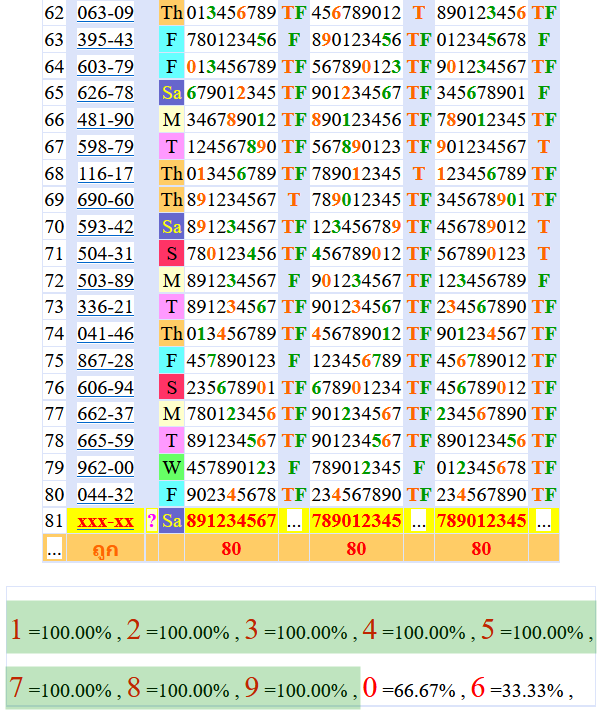Click the W day cell in row 79
Image resolution: width=603 pixels, height=719 pixels.
click(171, 468)
